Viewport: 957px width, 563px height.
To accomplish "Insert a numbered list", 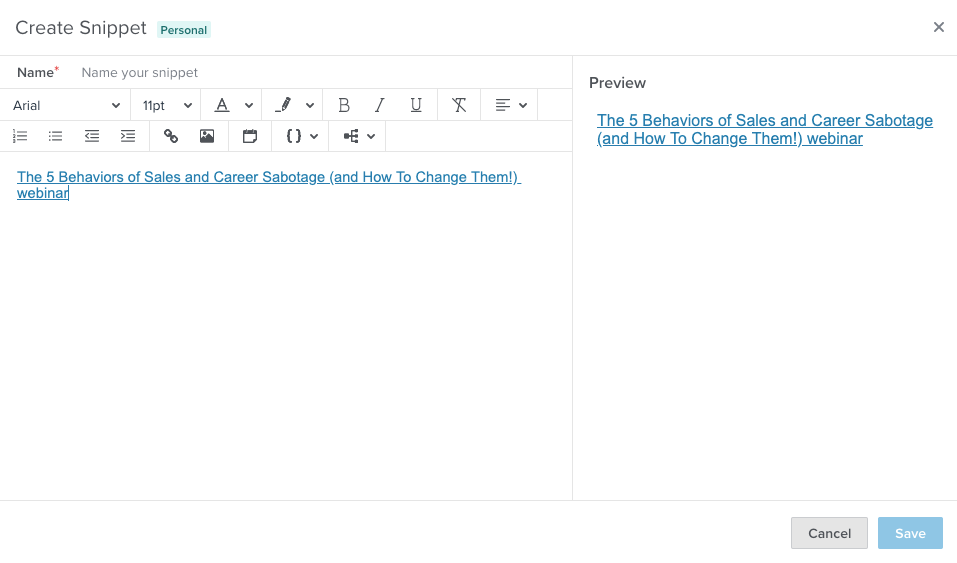I will click(x=20, y=136).
